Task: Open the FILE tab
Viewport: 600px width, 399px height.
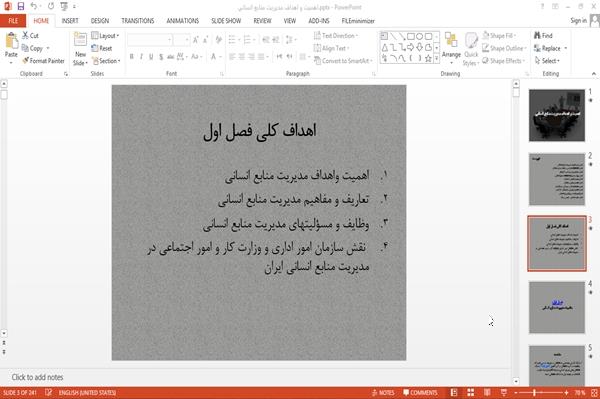Action: point(13,21)
